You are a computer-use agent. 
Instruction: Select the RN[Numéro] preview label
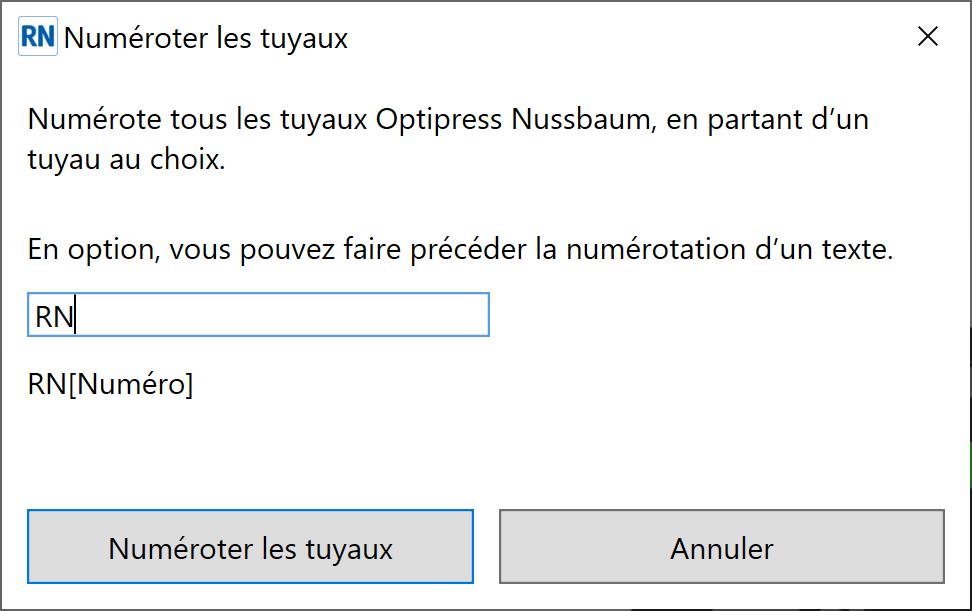110,384
